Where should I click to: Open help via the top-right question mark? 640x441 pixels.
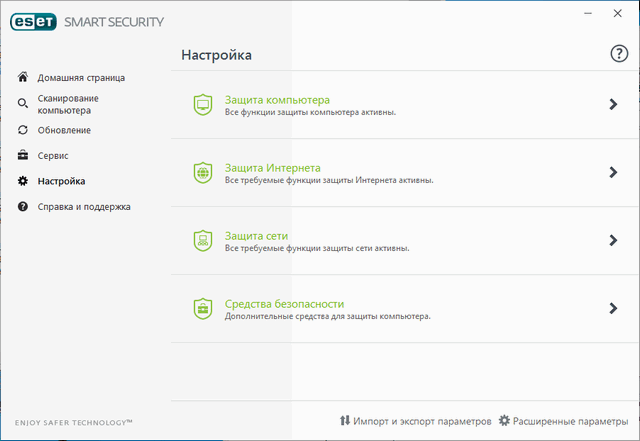coord(619,54)
